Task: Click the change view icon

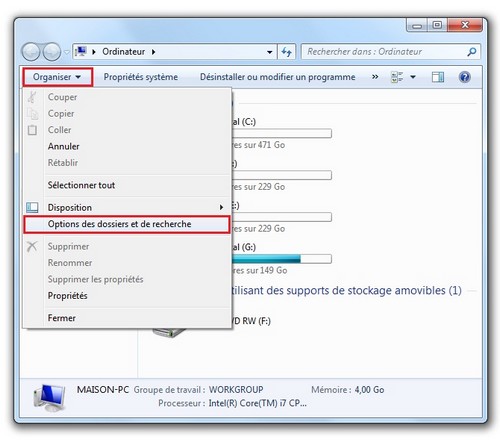Action: click(397, 77)
